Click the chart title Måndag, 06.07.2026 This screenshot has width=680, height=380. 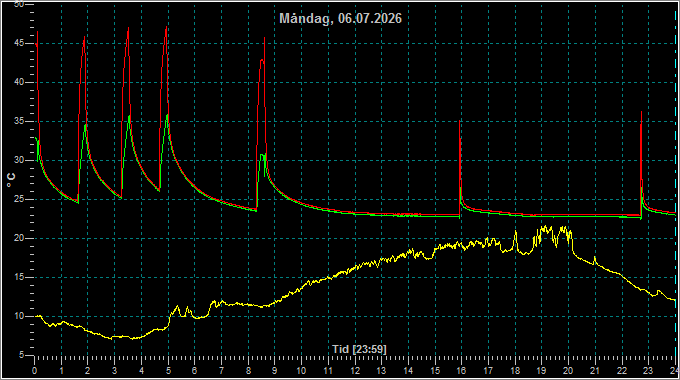point(340,19)
